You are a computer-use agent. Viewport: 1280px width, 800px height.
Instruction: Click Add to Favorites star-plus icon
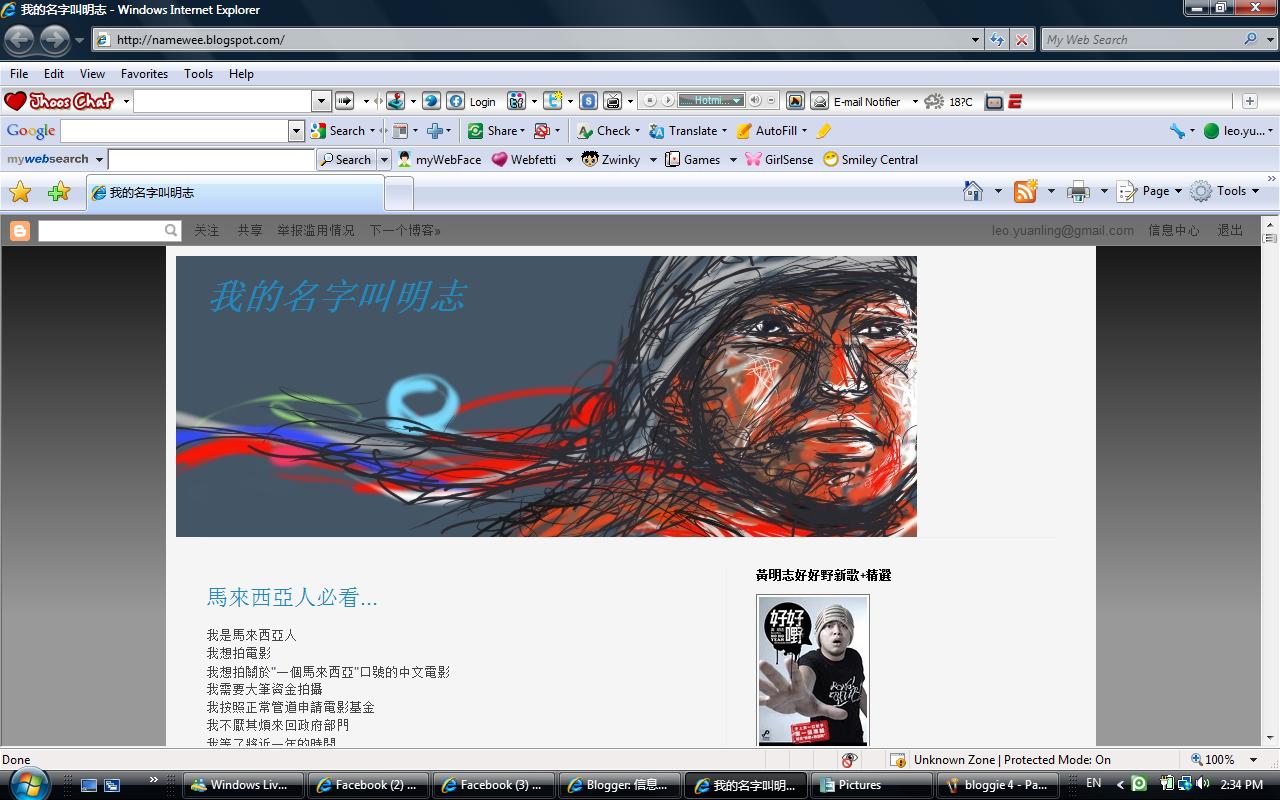[x=59, y=192]
